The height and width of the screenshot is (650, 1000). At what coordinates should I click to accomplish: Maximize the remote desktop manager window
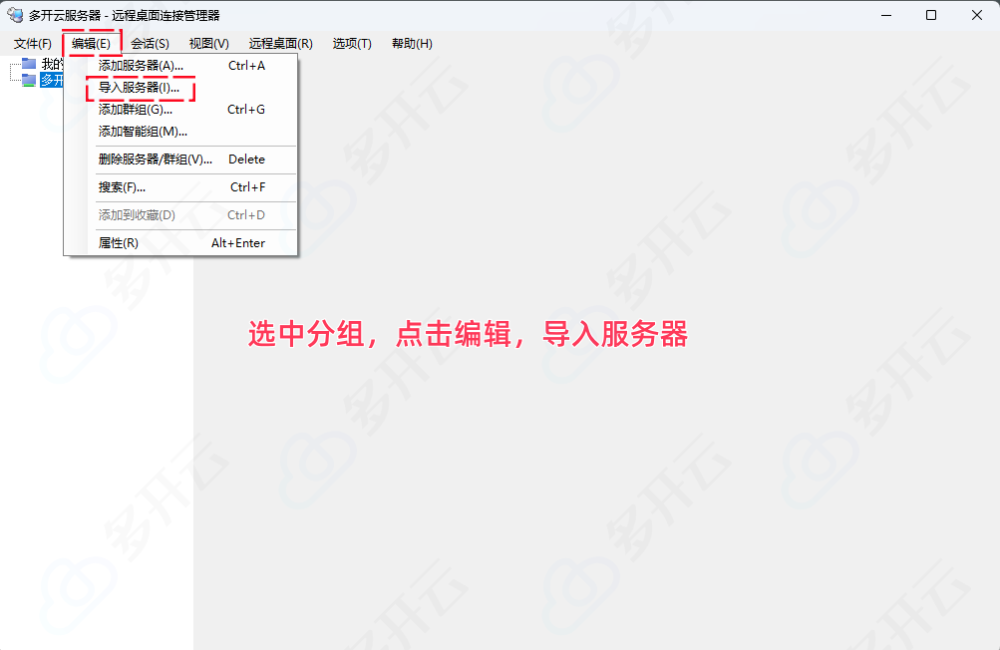931,15
